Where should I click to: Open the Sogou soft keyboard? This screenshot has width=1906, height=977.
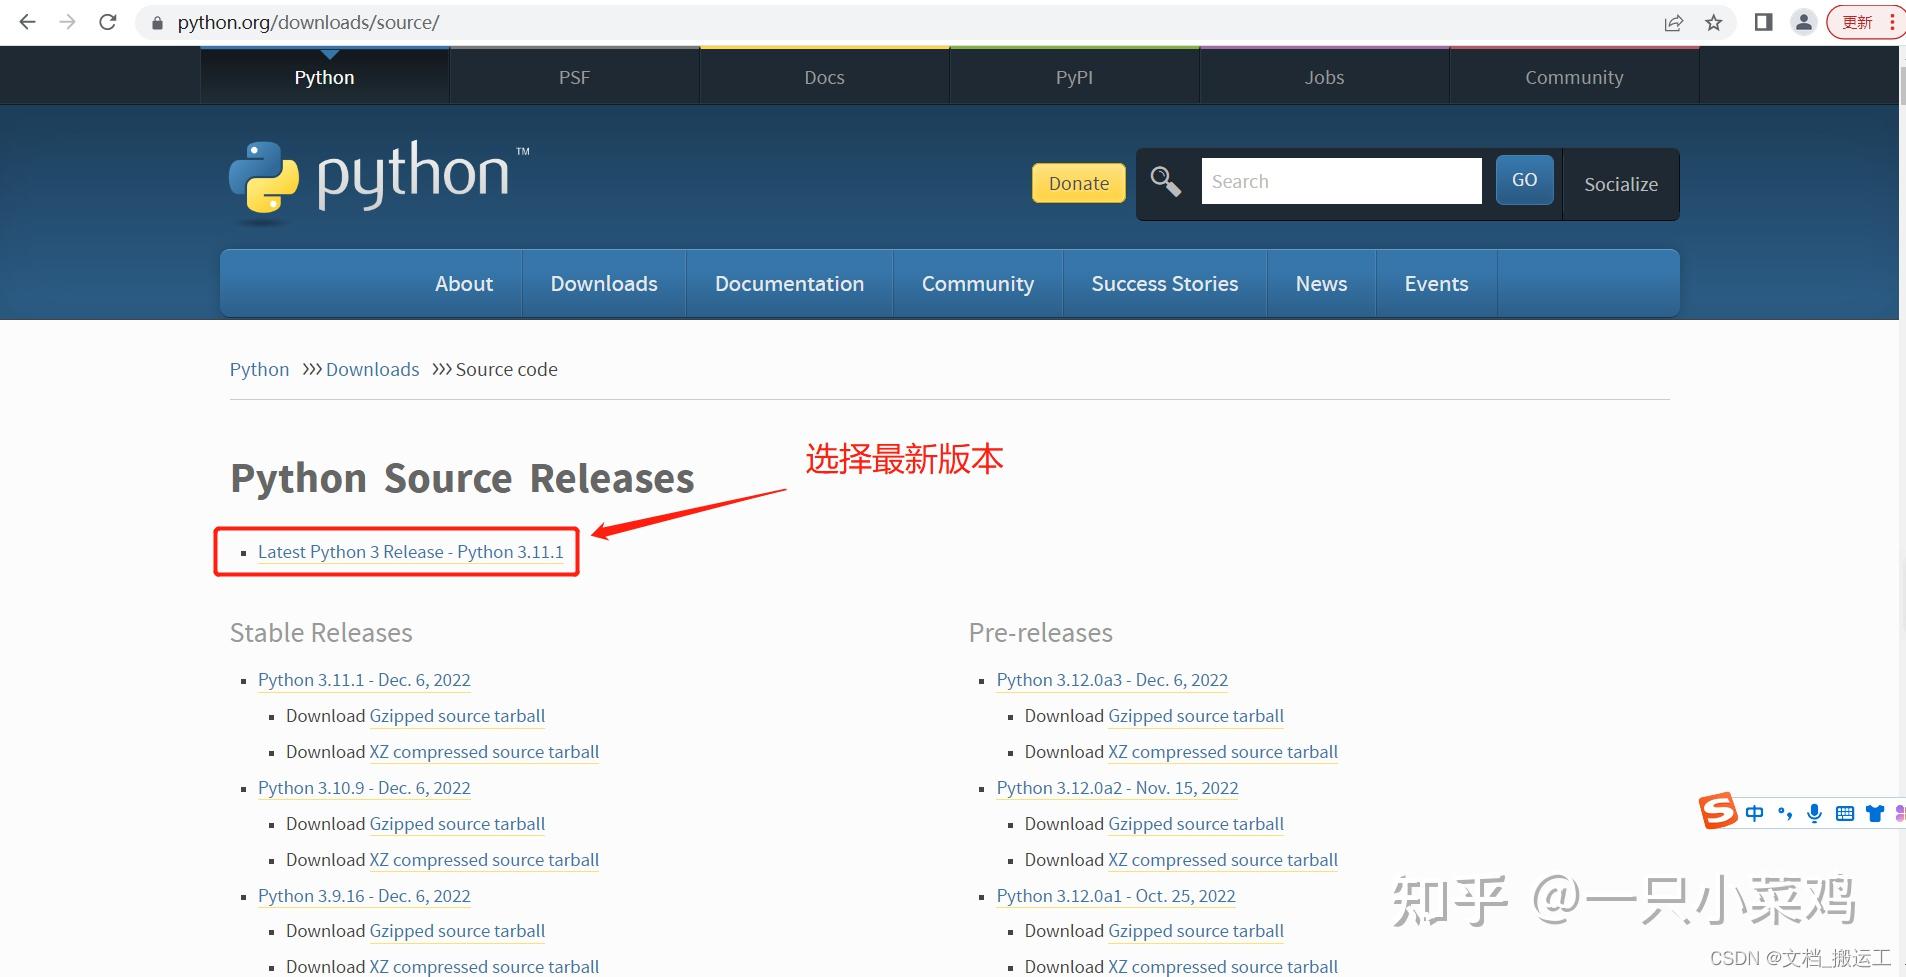[x=1845, y=813]
